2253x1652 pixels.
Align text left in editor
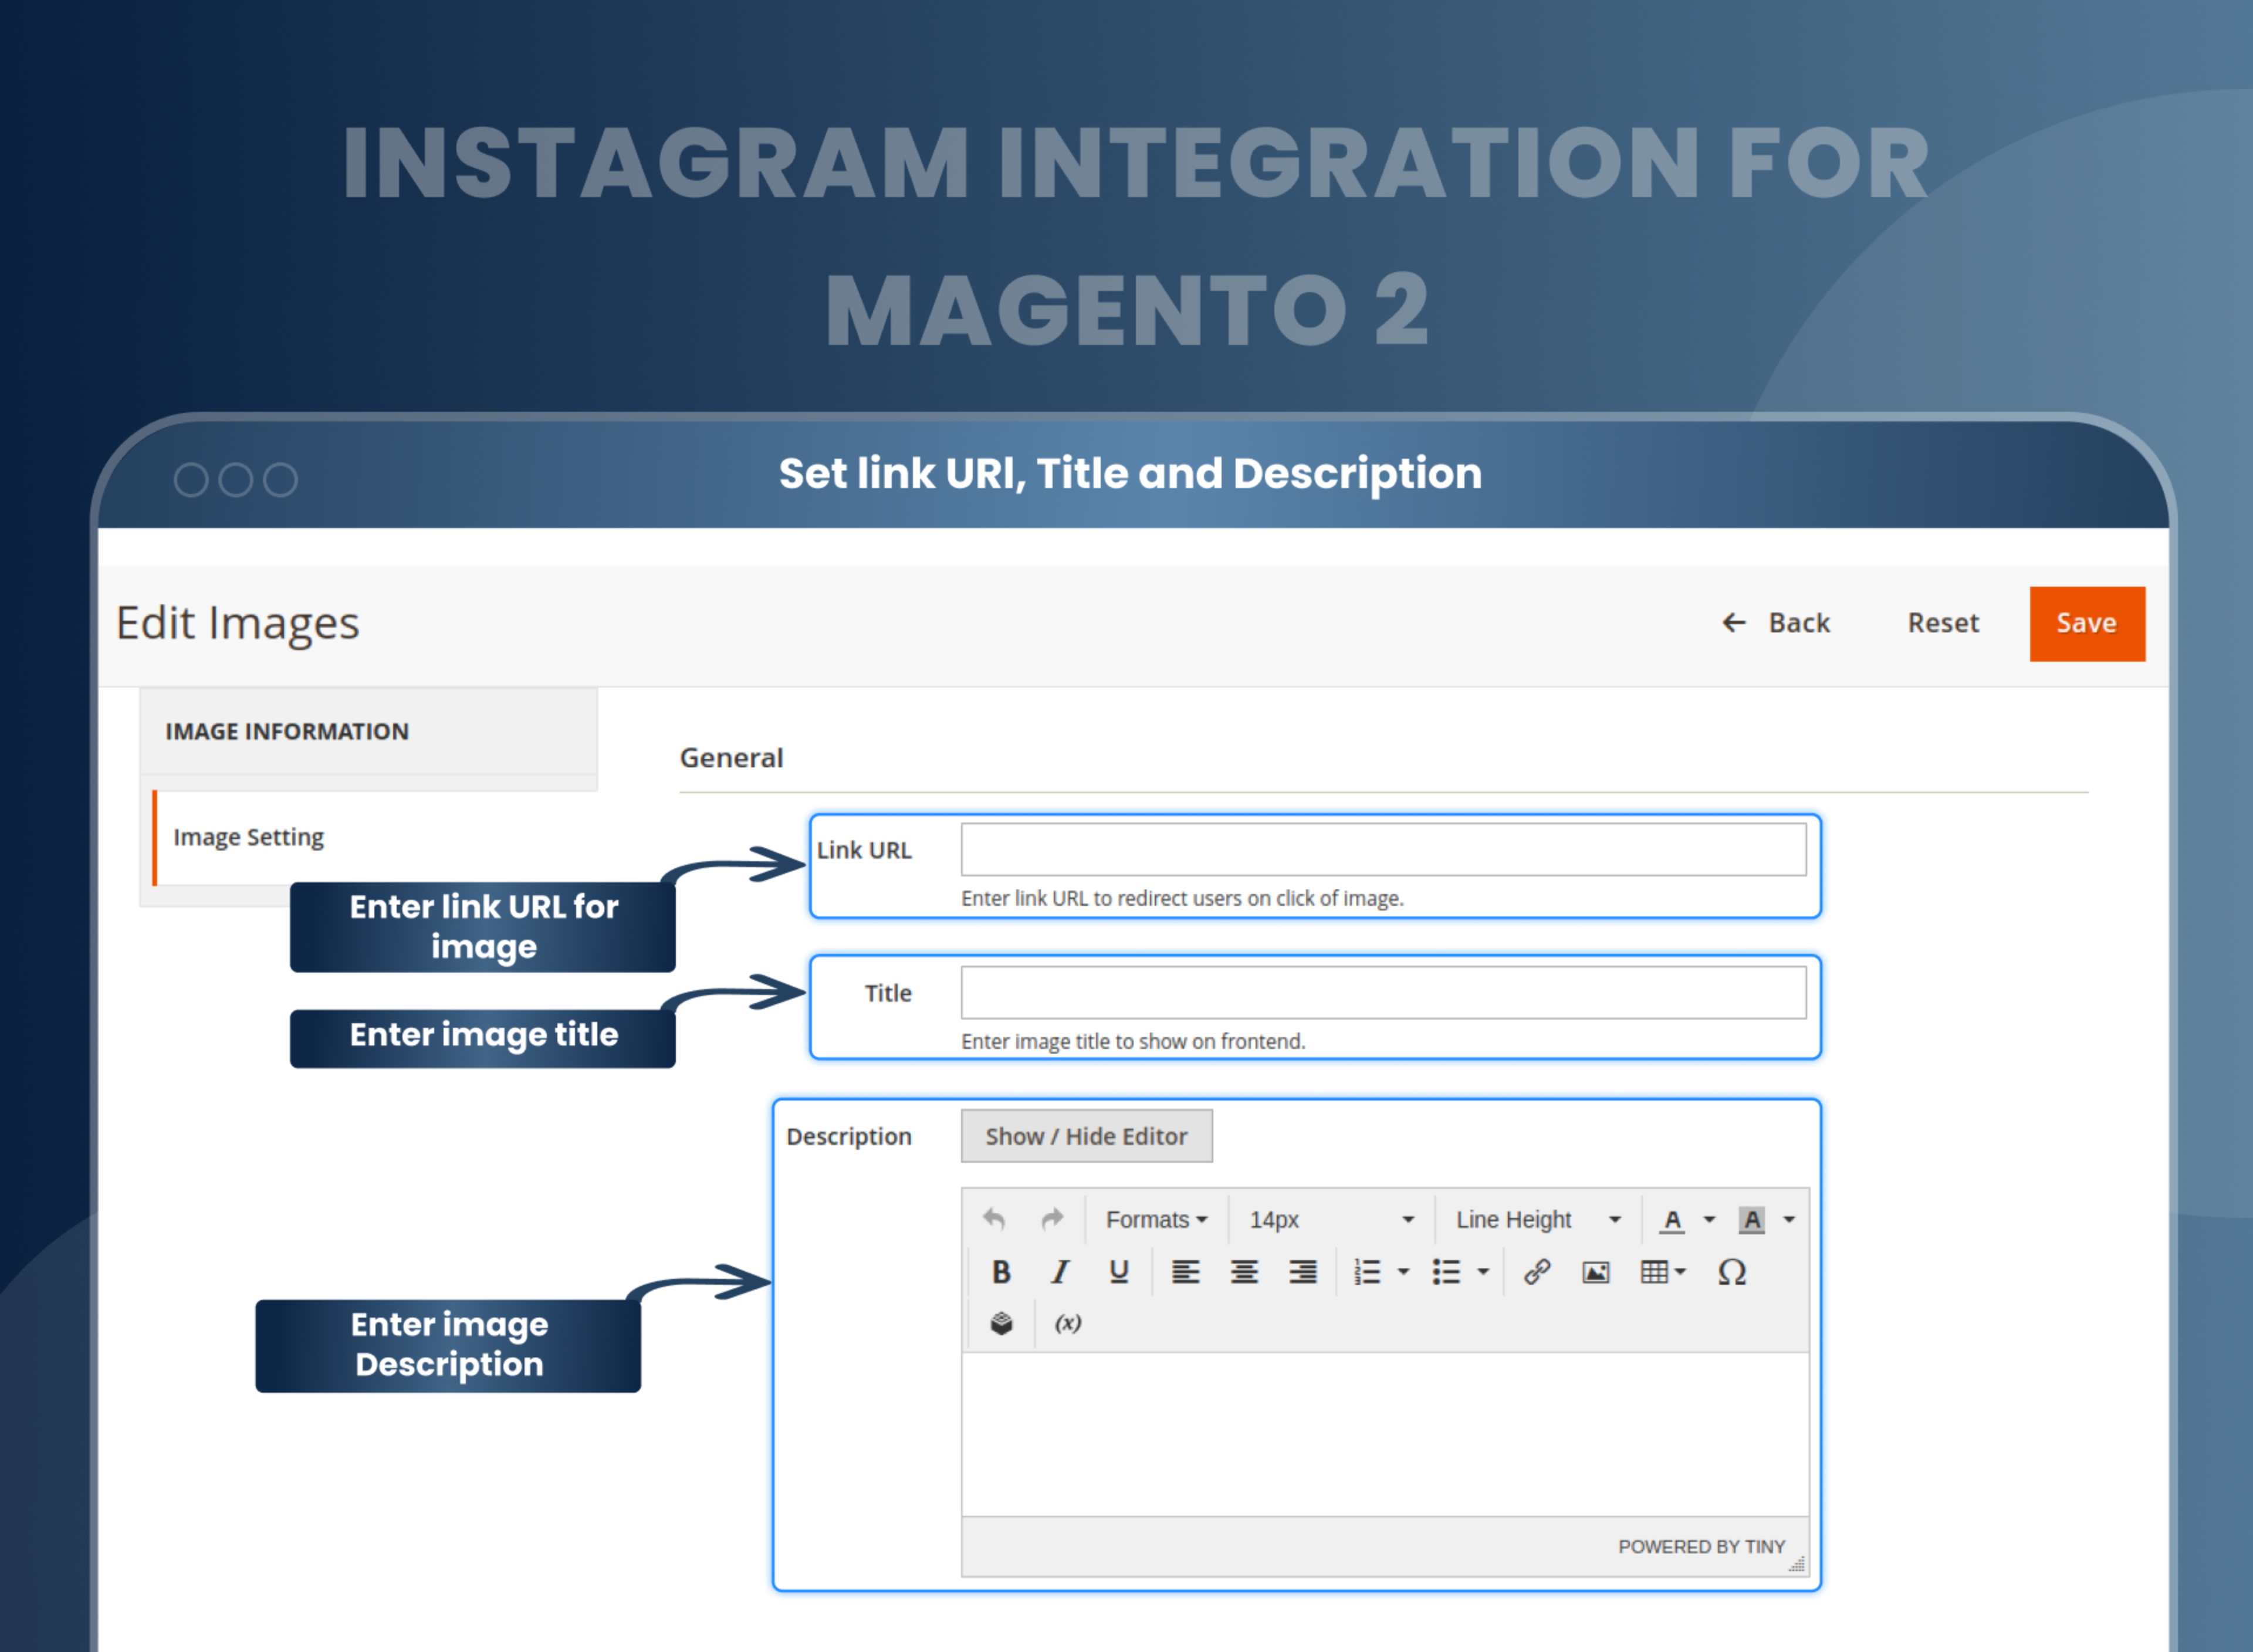click(1185, 1272)
